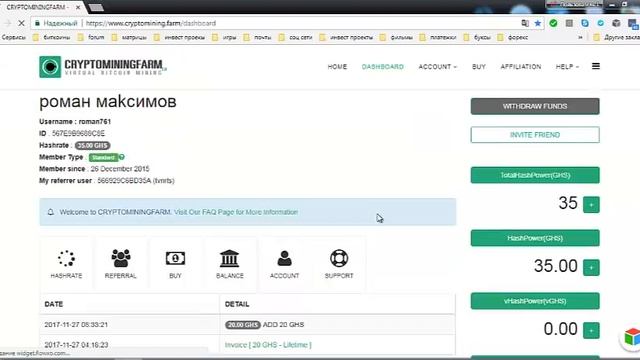Open the colorful cube chat widget

coord(632,337)
